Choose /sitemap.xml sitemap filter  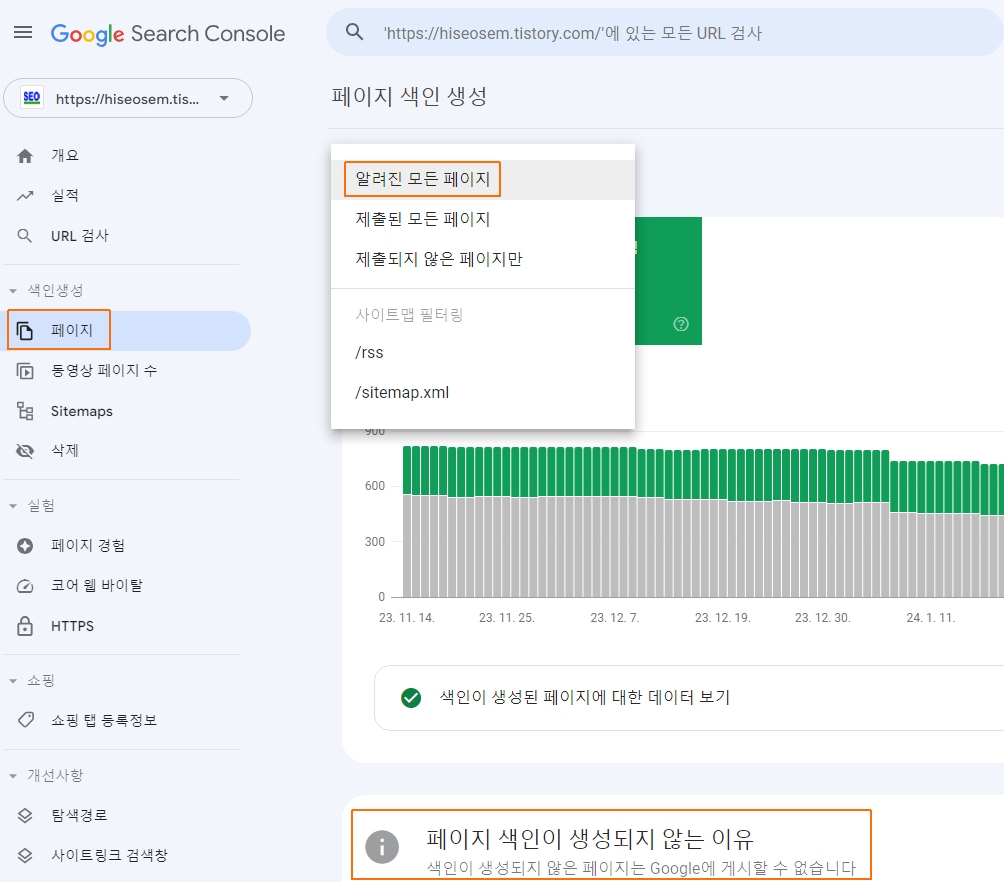pyautogui.click(x=402, y=392)
